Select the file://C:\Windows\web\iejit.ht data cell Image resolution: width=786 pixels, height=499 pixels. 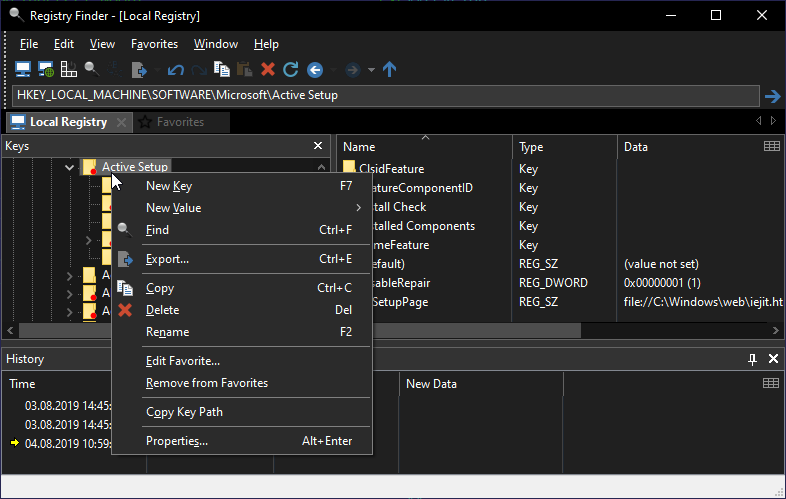pyautogui.click(x=703, y=302)
